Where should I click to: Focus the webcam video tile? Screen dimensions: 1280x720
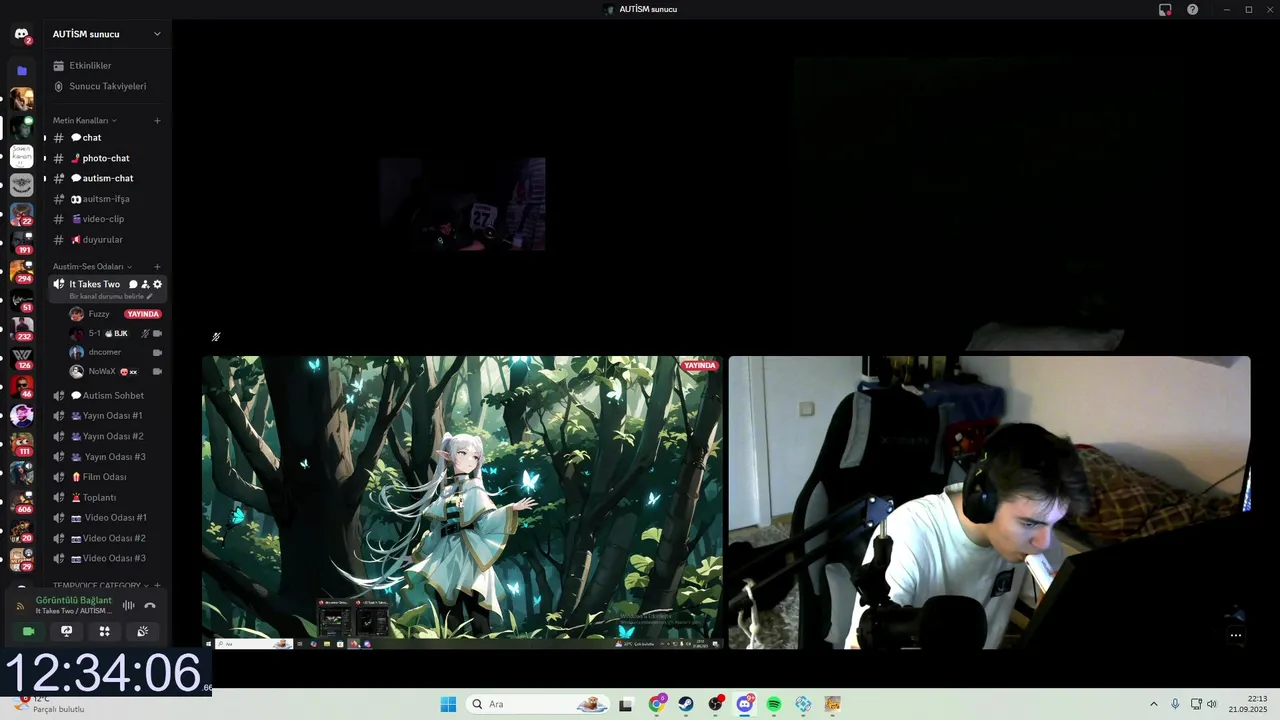click(x=989, y=502)
